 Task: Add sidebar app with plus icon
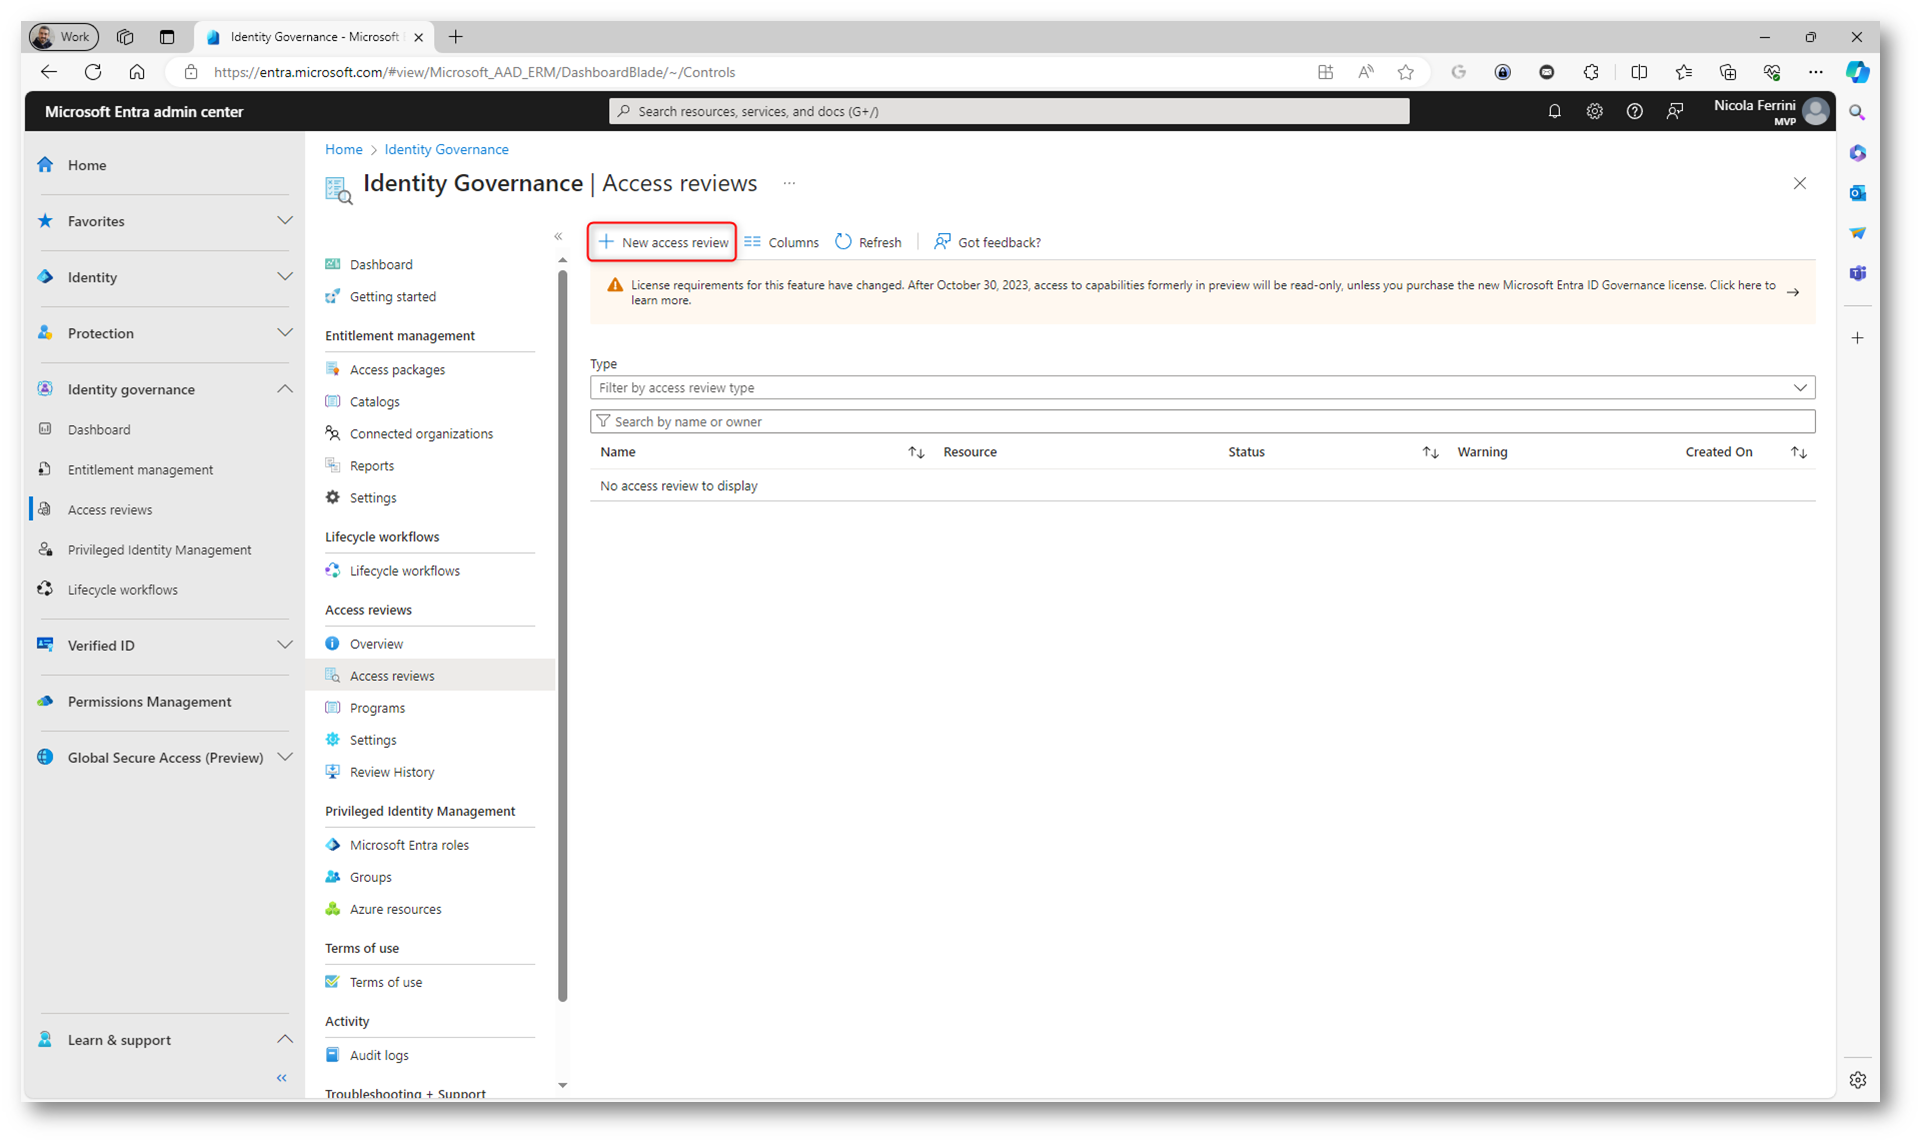1857,338
